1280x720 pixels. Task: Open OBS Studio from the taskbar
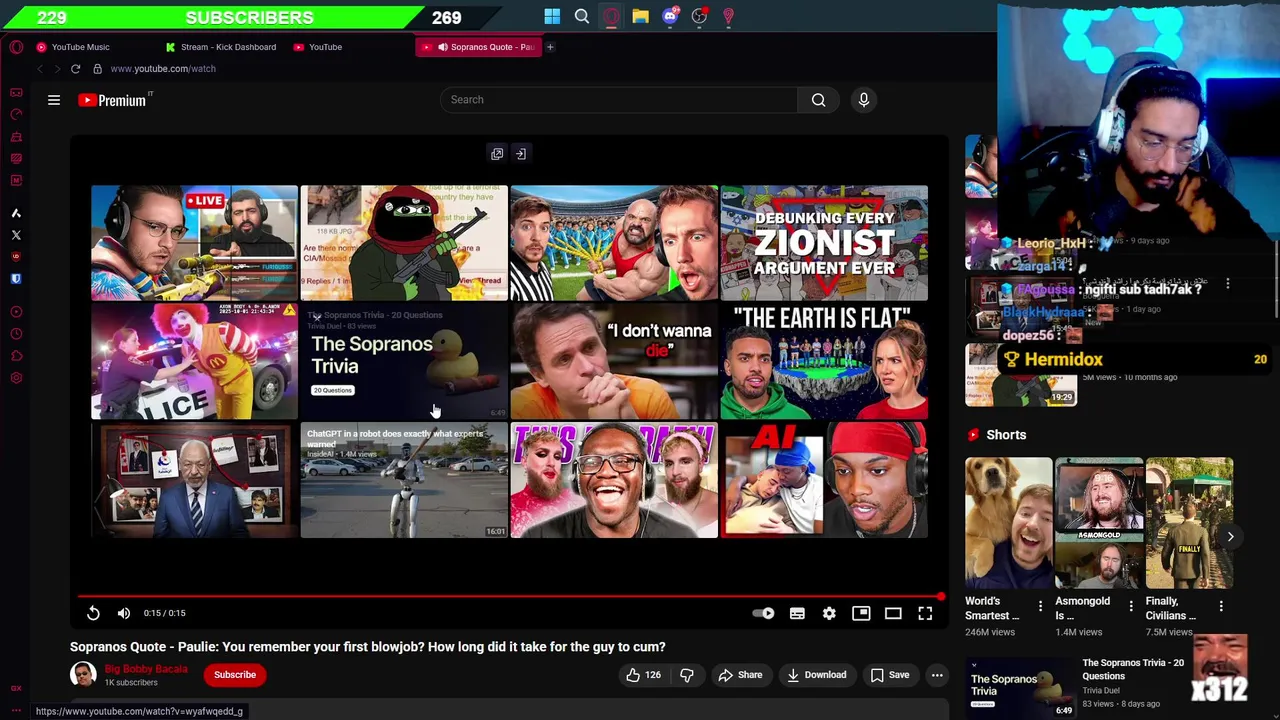(699, 17)
